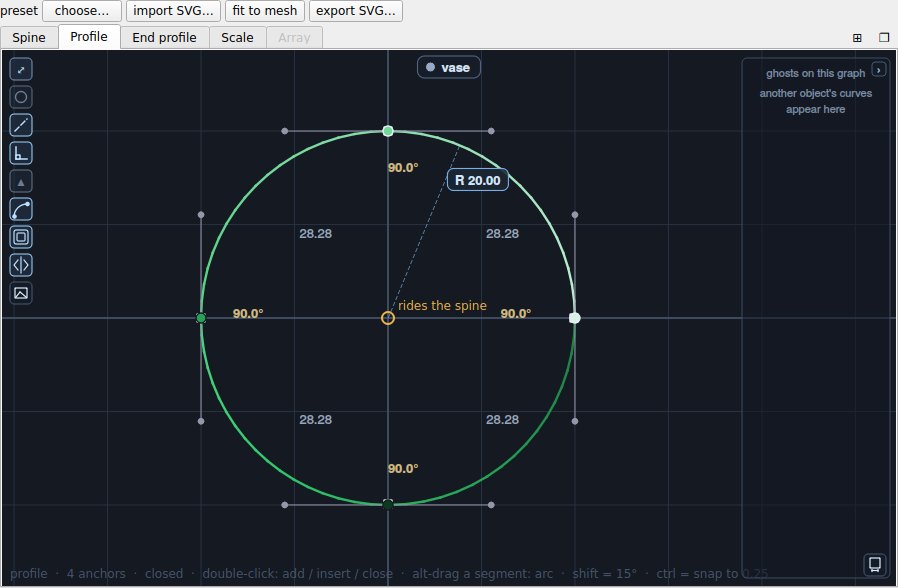Click the export SVG... button
Viewport: 898px width, 588px height.
tap(356, 11)
